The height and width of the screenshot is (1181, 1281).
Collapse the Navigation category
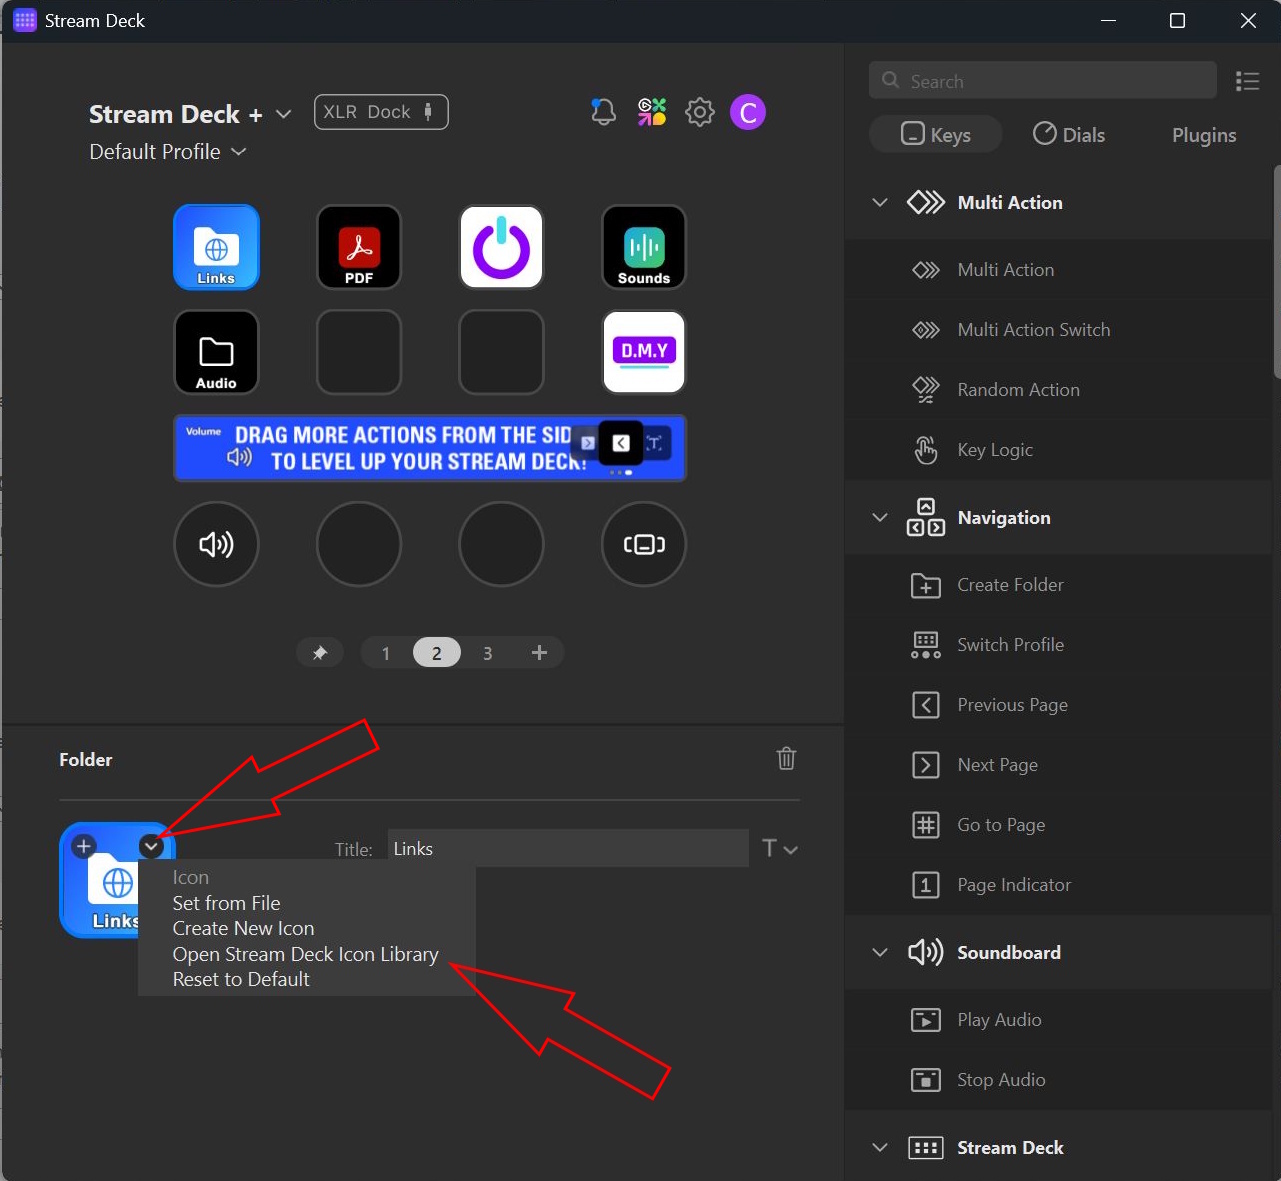click(x=880, y=518)
